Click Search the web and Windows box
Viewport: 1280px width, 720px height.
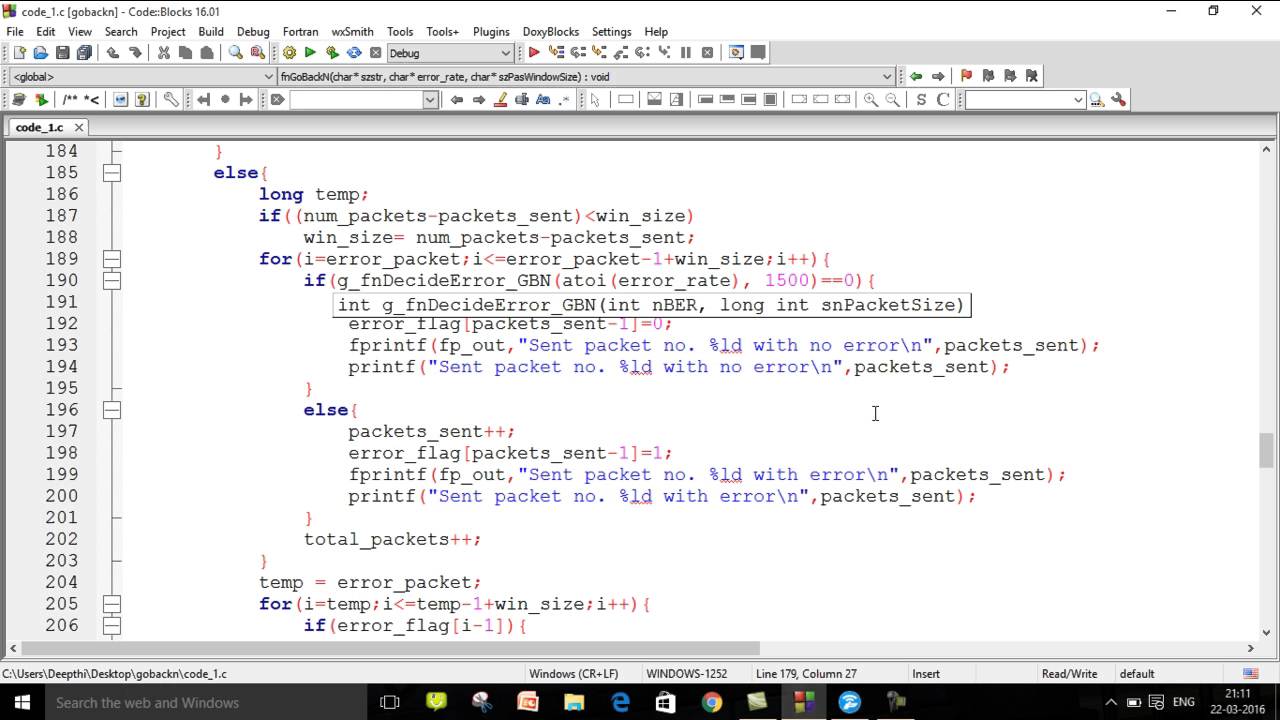coord(204,703)
